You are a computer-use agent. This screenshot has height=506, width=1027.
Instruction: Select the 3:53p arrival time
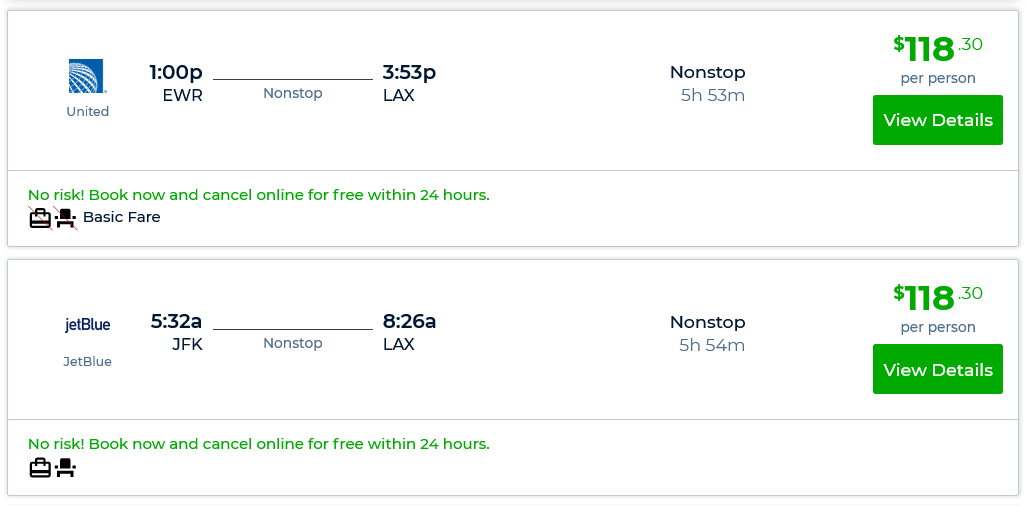point(409,72)
